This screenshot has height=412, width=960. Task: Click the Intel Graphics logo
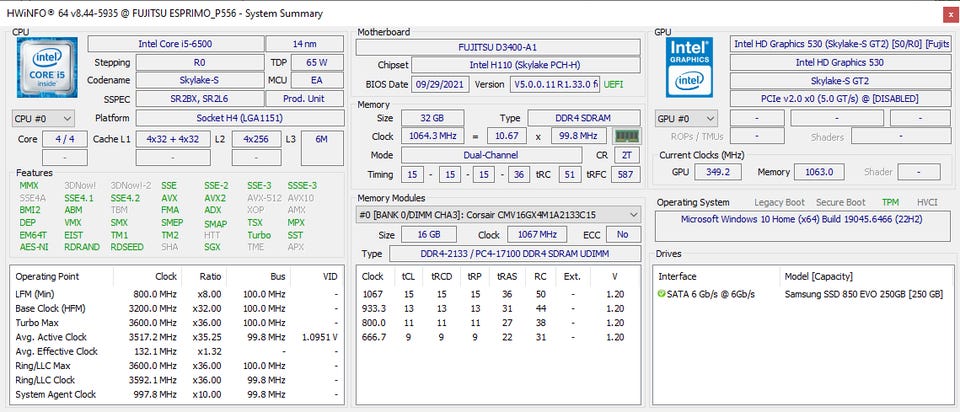point(689,67)
